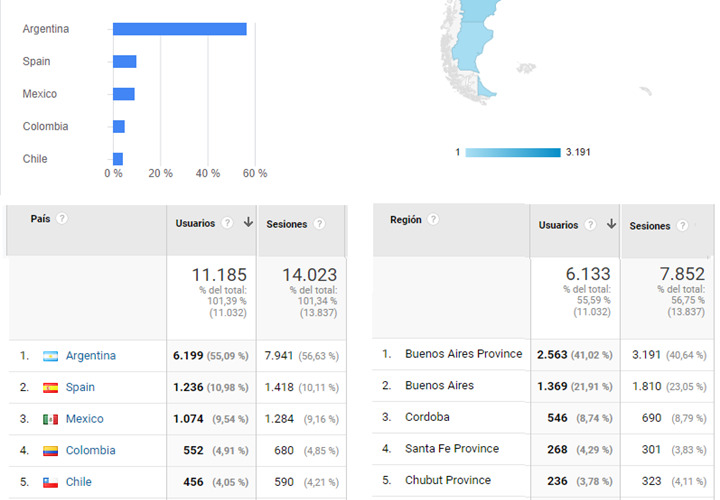The width and height of the screenshot is (720, 500).
Task: Click the Mexico flag icon
Action: point(50,419)
